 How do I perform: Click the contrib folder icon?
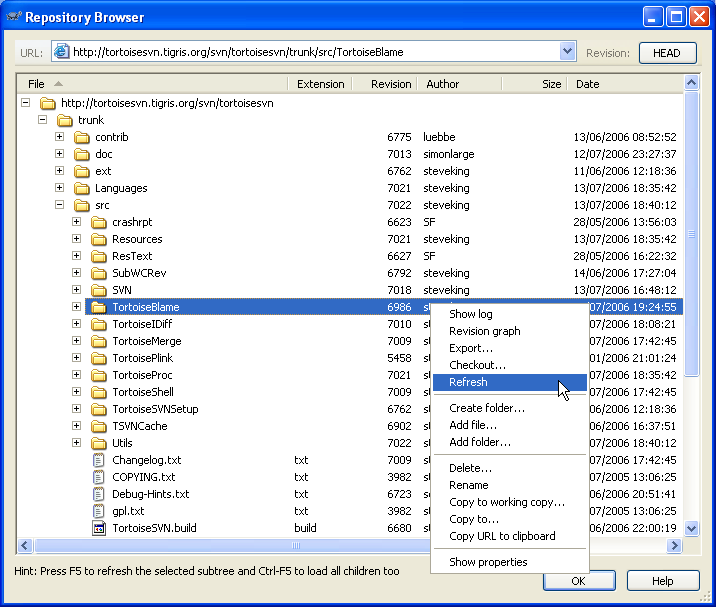coord(82,137)
